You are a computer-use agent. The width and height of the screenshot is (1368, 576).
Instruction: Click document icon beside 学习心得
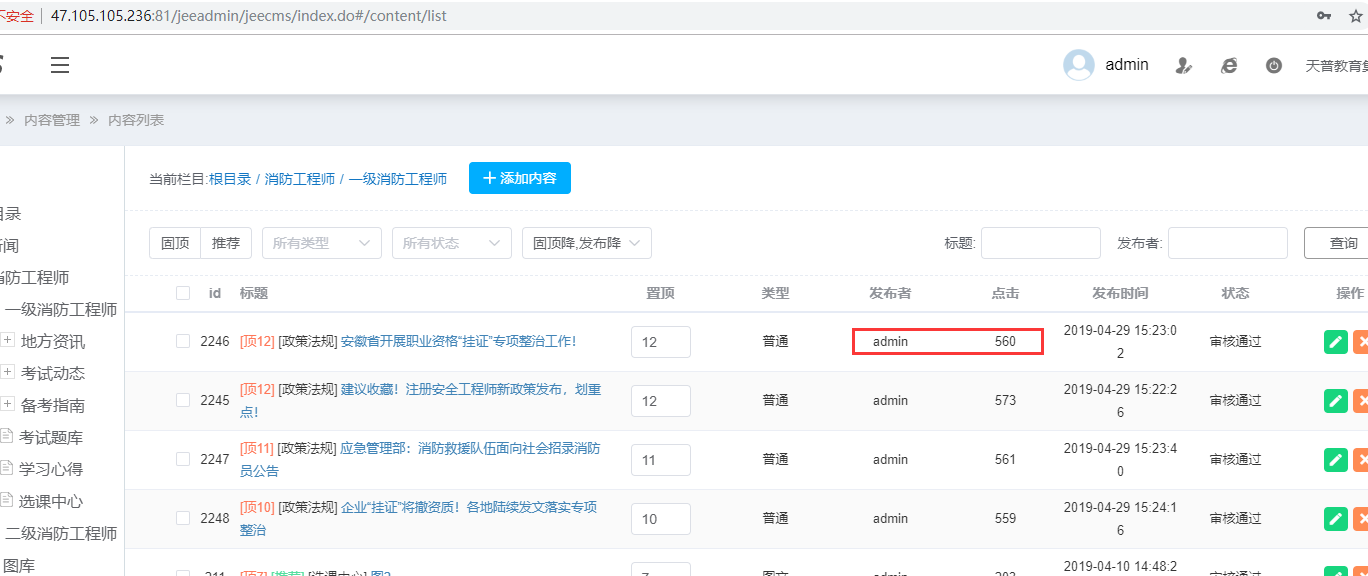pyautogui.click(x=6, y=469)
